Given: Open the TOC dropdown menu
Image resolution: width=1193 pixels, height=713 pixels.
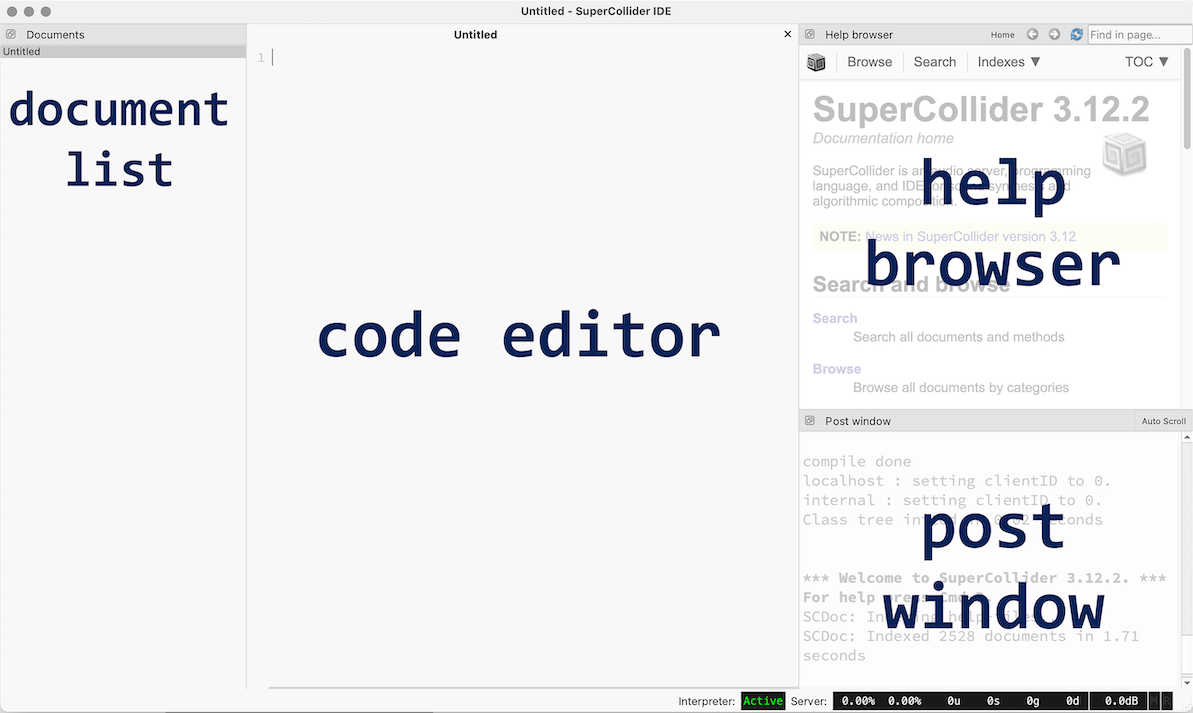Looking at the screenshot, I should click(1146, 62).
